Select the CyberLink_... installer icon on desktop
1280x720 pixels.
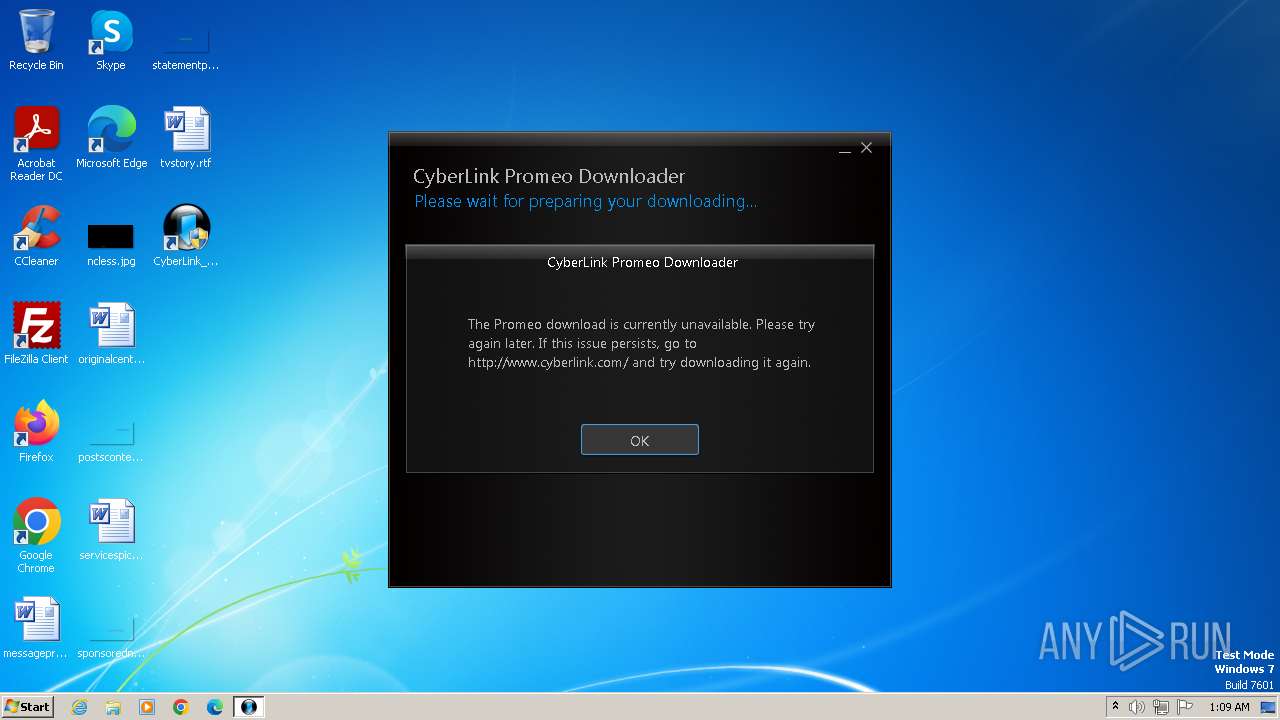click(186, 236)
